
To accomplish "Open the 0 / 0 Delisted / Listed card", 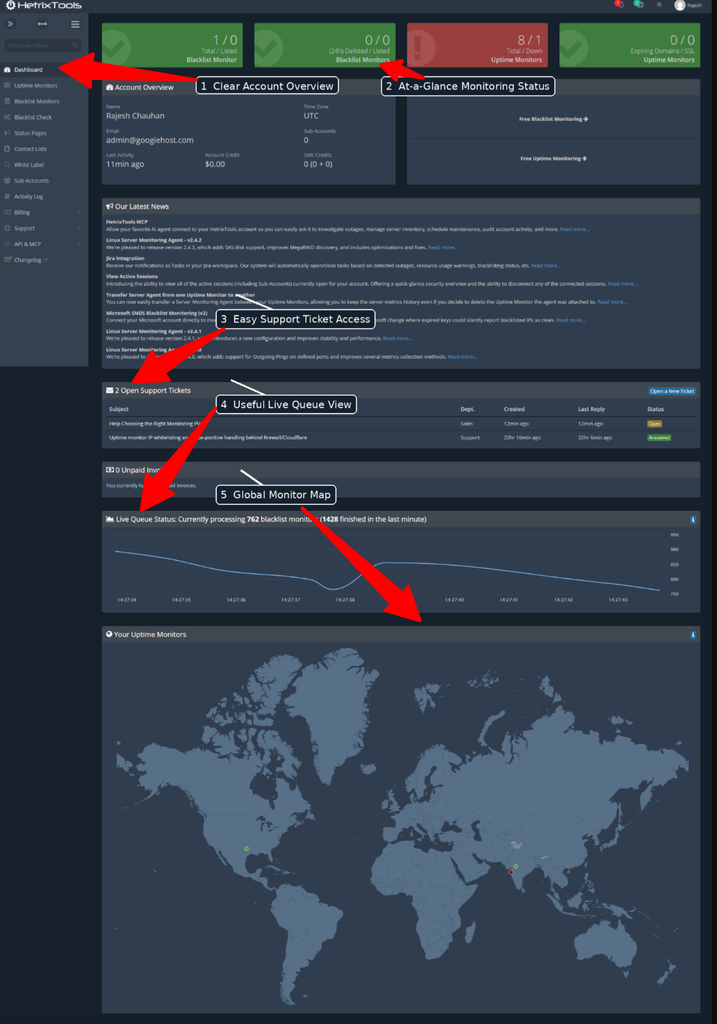I will [325, 45].
